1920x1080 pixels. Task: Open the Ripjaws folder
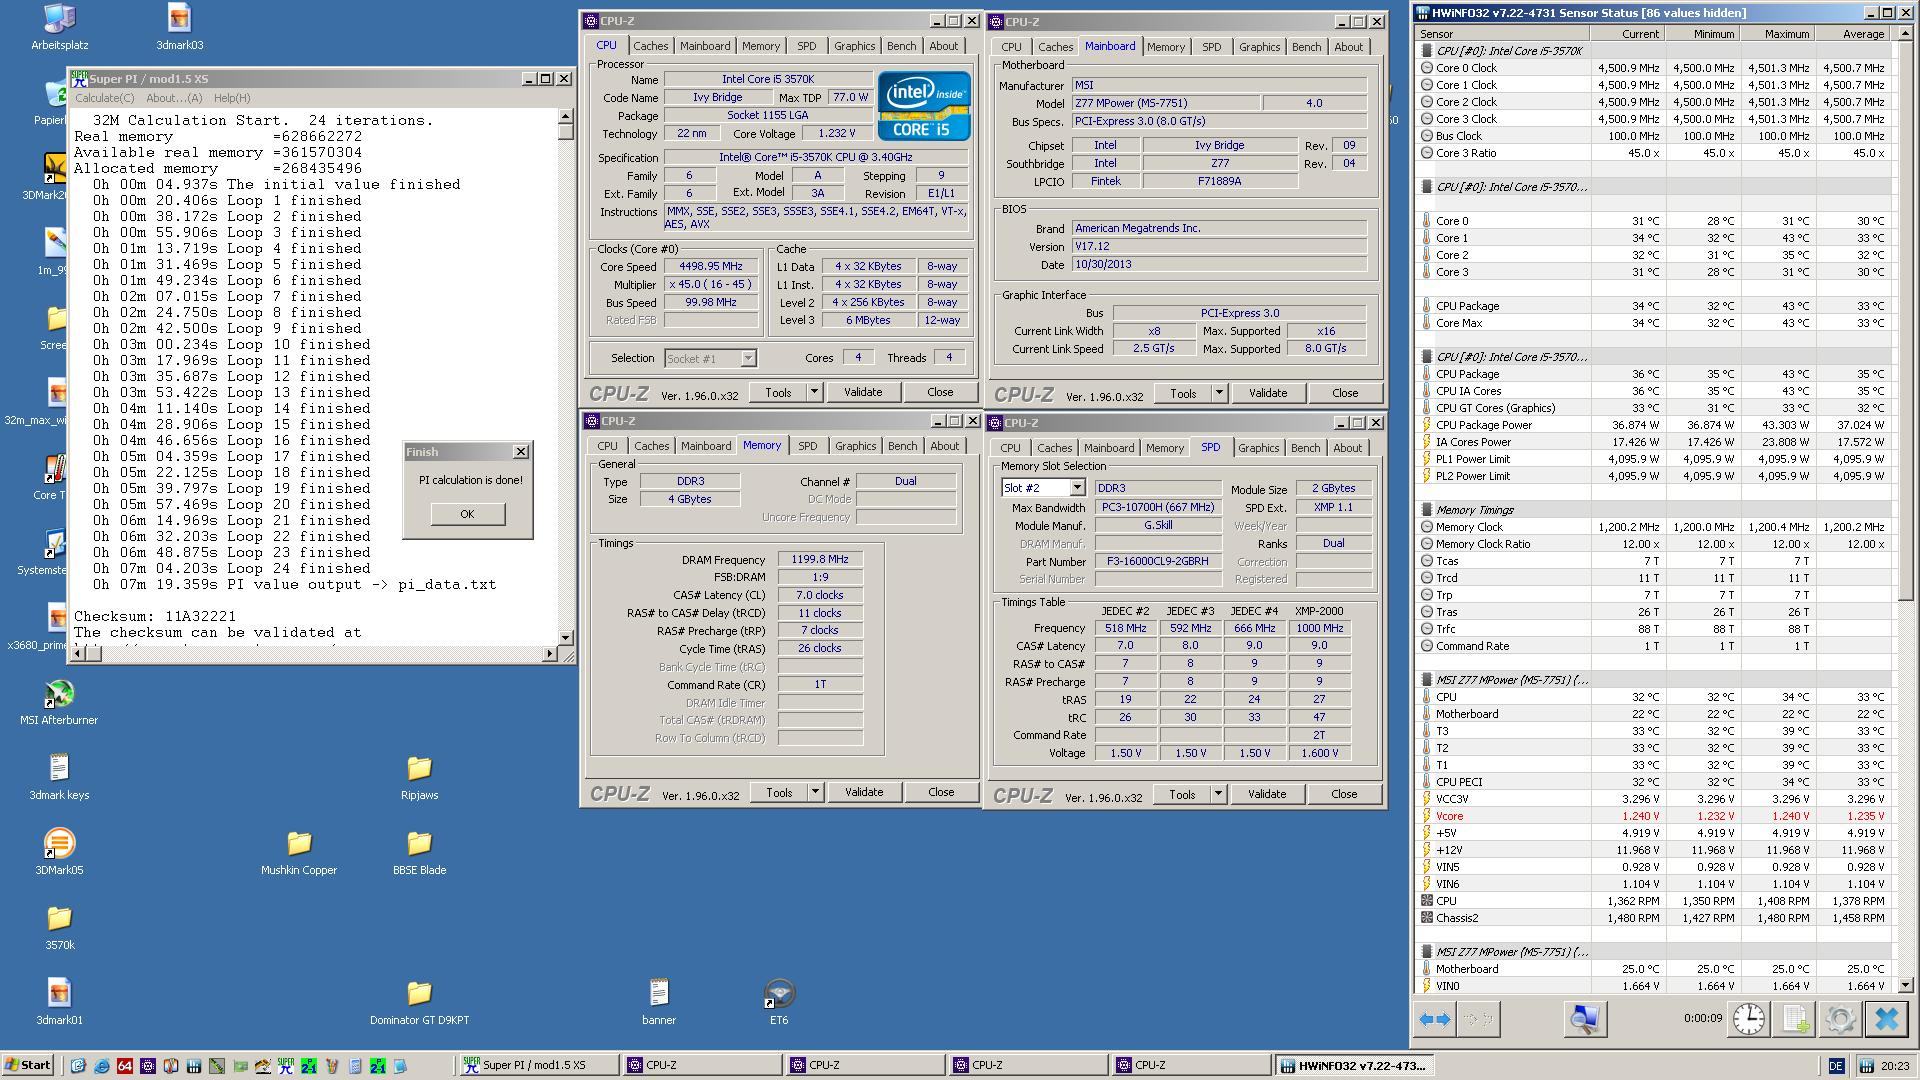coord(419,777)
